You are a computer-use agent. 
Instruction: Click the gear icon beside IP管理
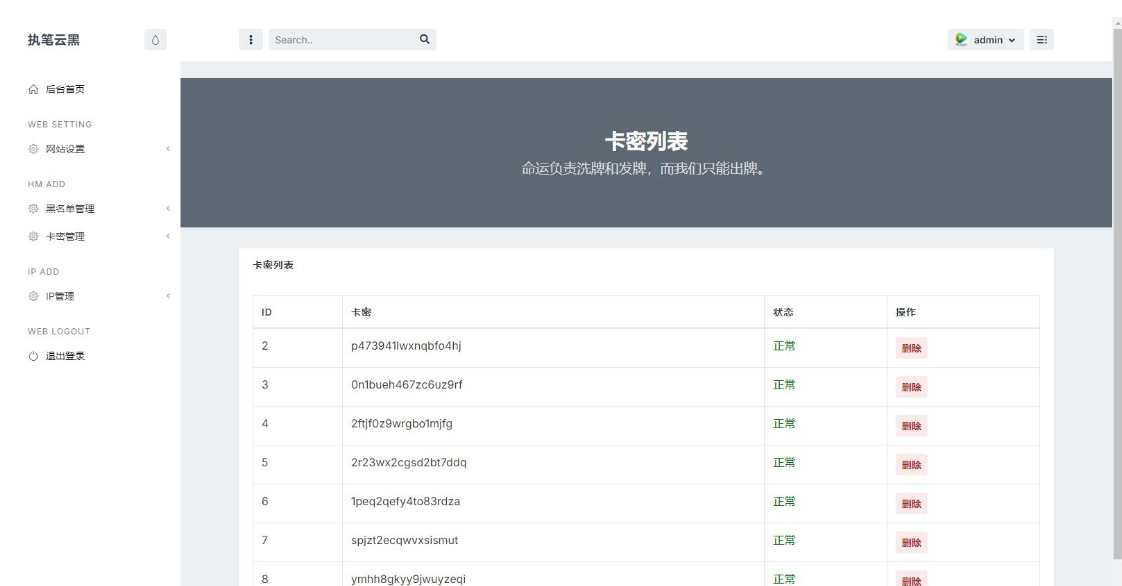click(34, 295)
